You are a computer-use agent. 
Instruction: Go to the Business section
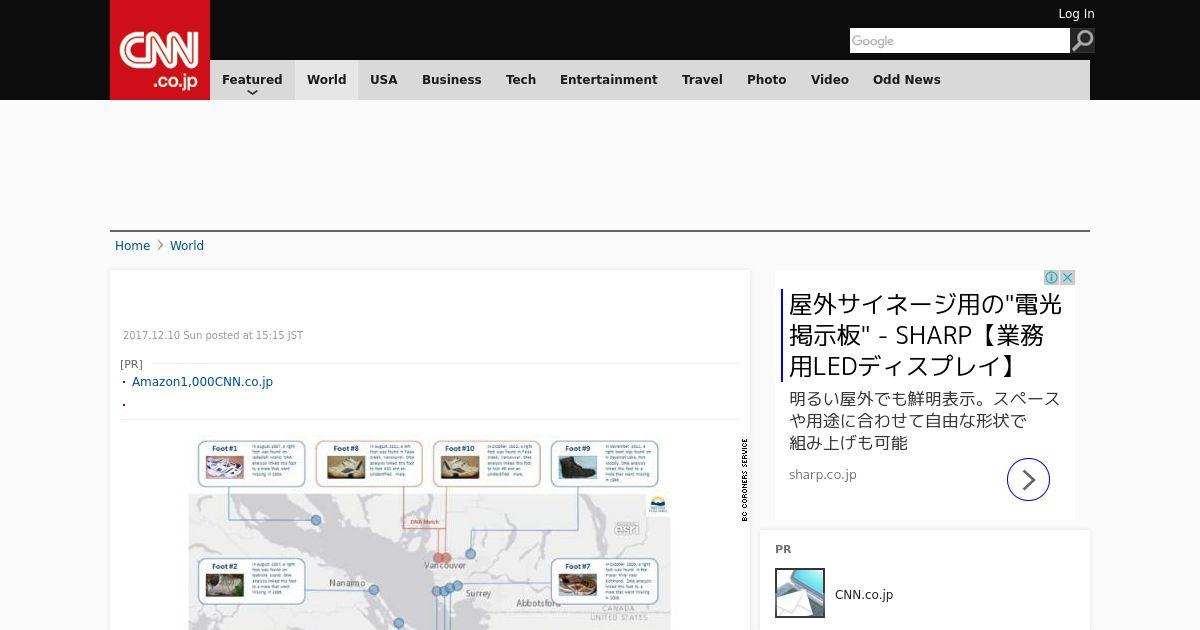(451, 80)
